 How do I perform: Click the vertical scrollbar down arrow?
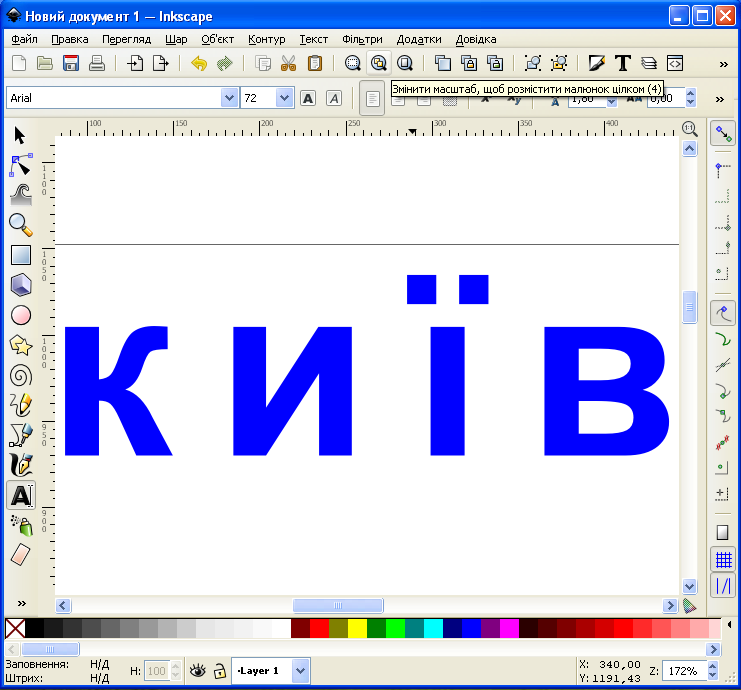689,586
